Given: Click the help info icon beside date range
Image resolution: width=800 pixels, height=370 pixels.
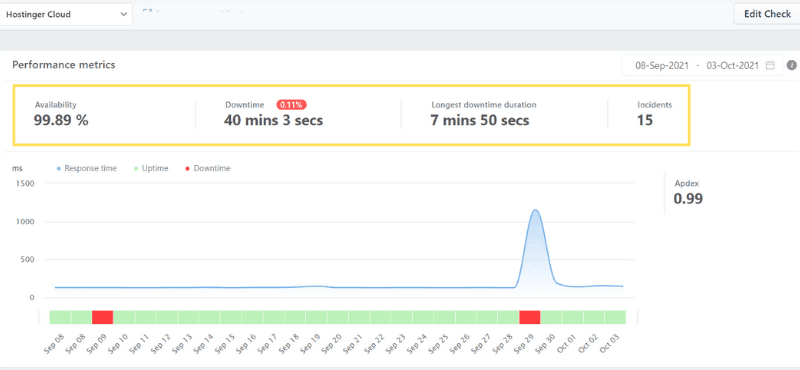Looking at the screenshot, I should click(x=792, y=65).
